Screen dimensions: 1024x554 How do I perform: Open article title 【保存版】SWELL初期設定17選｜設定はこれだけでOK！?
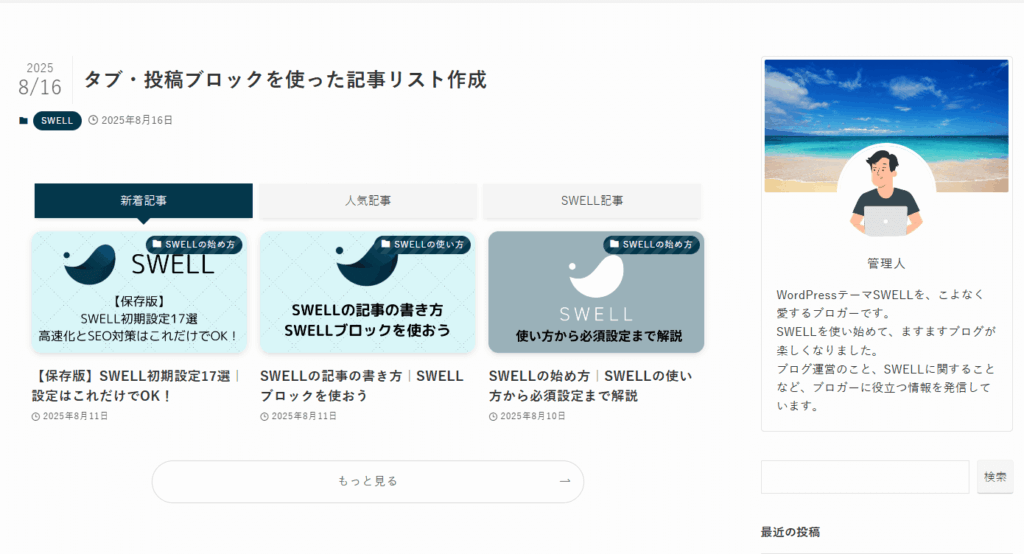pos(136,385)
